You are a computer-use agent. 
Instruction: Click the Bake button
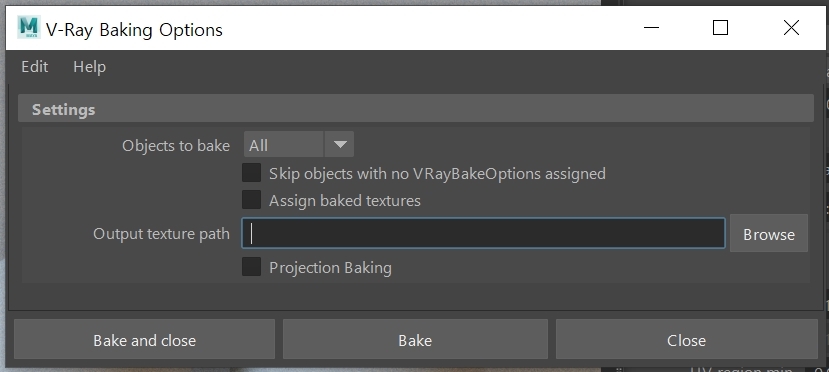(415, 339)
